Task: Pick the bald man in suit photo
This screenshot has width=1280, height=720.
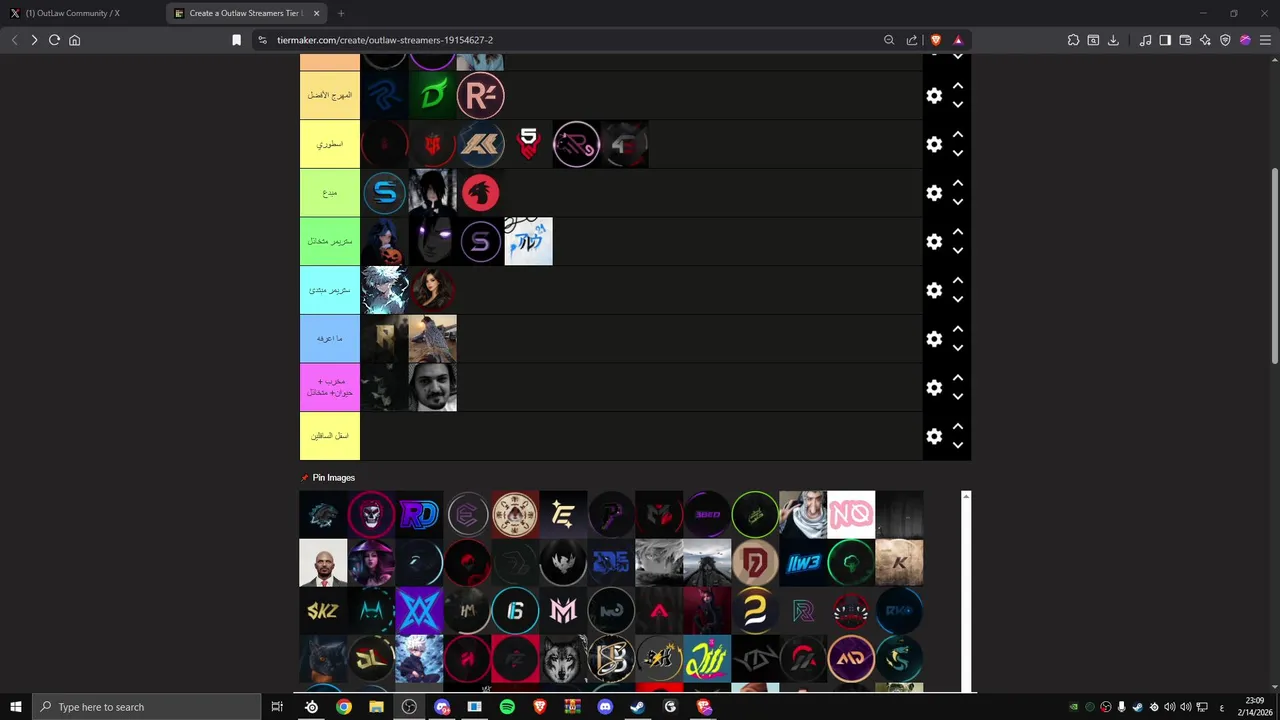Action: [323, 562]
